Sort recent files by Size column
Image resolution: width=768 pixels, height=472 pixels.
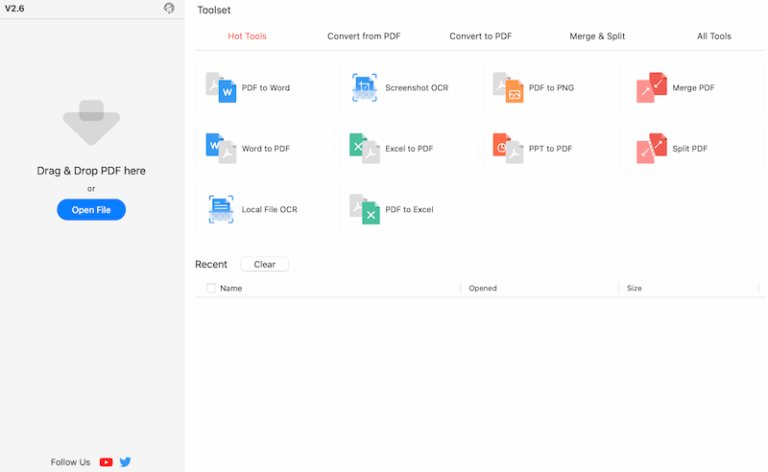634,288
